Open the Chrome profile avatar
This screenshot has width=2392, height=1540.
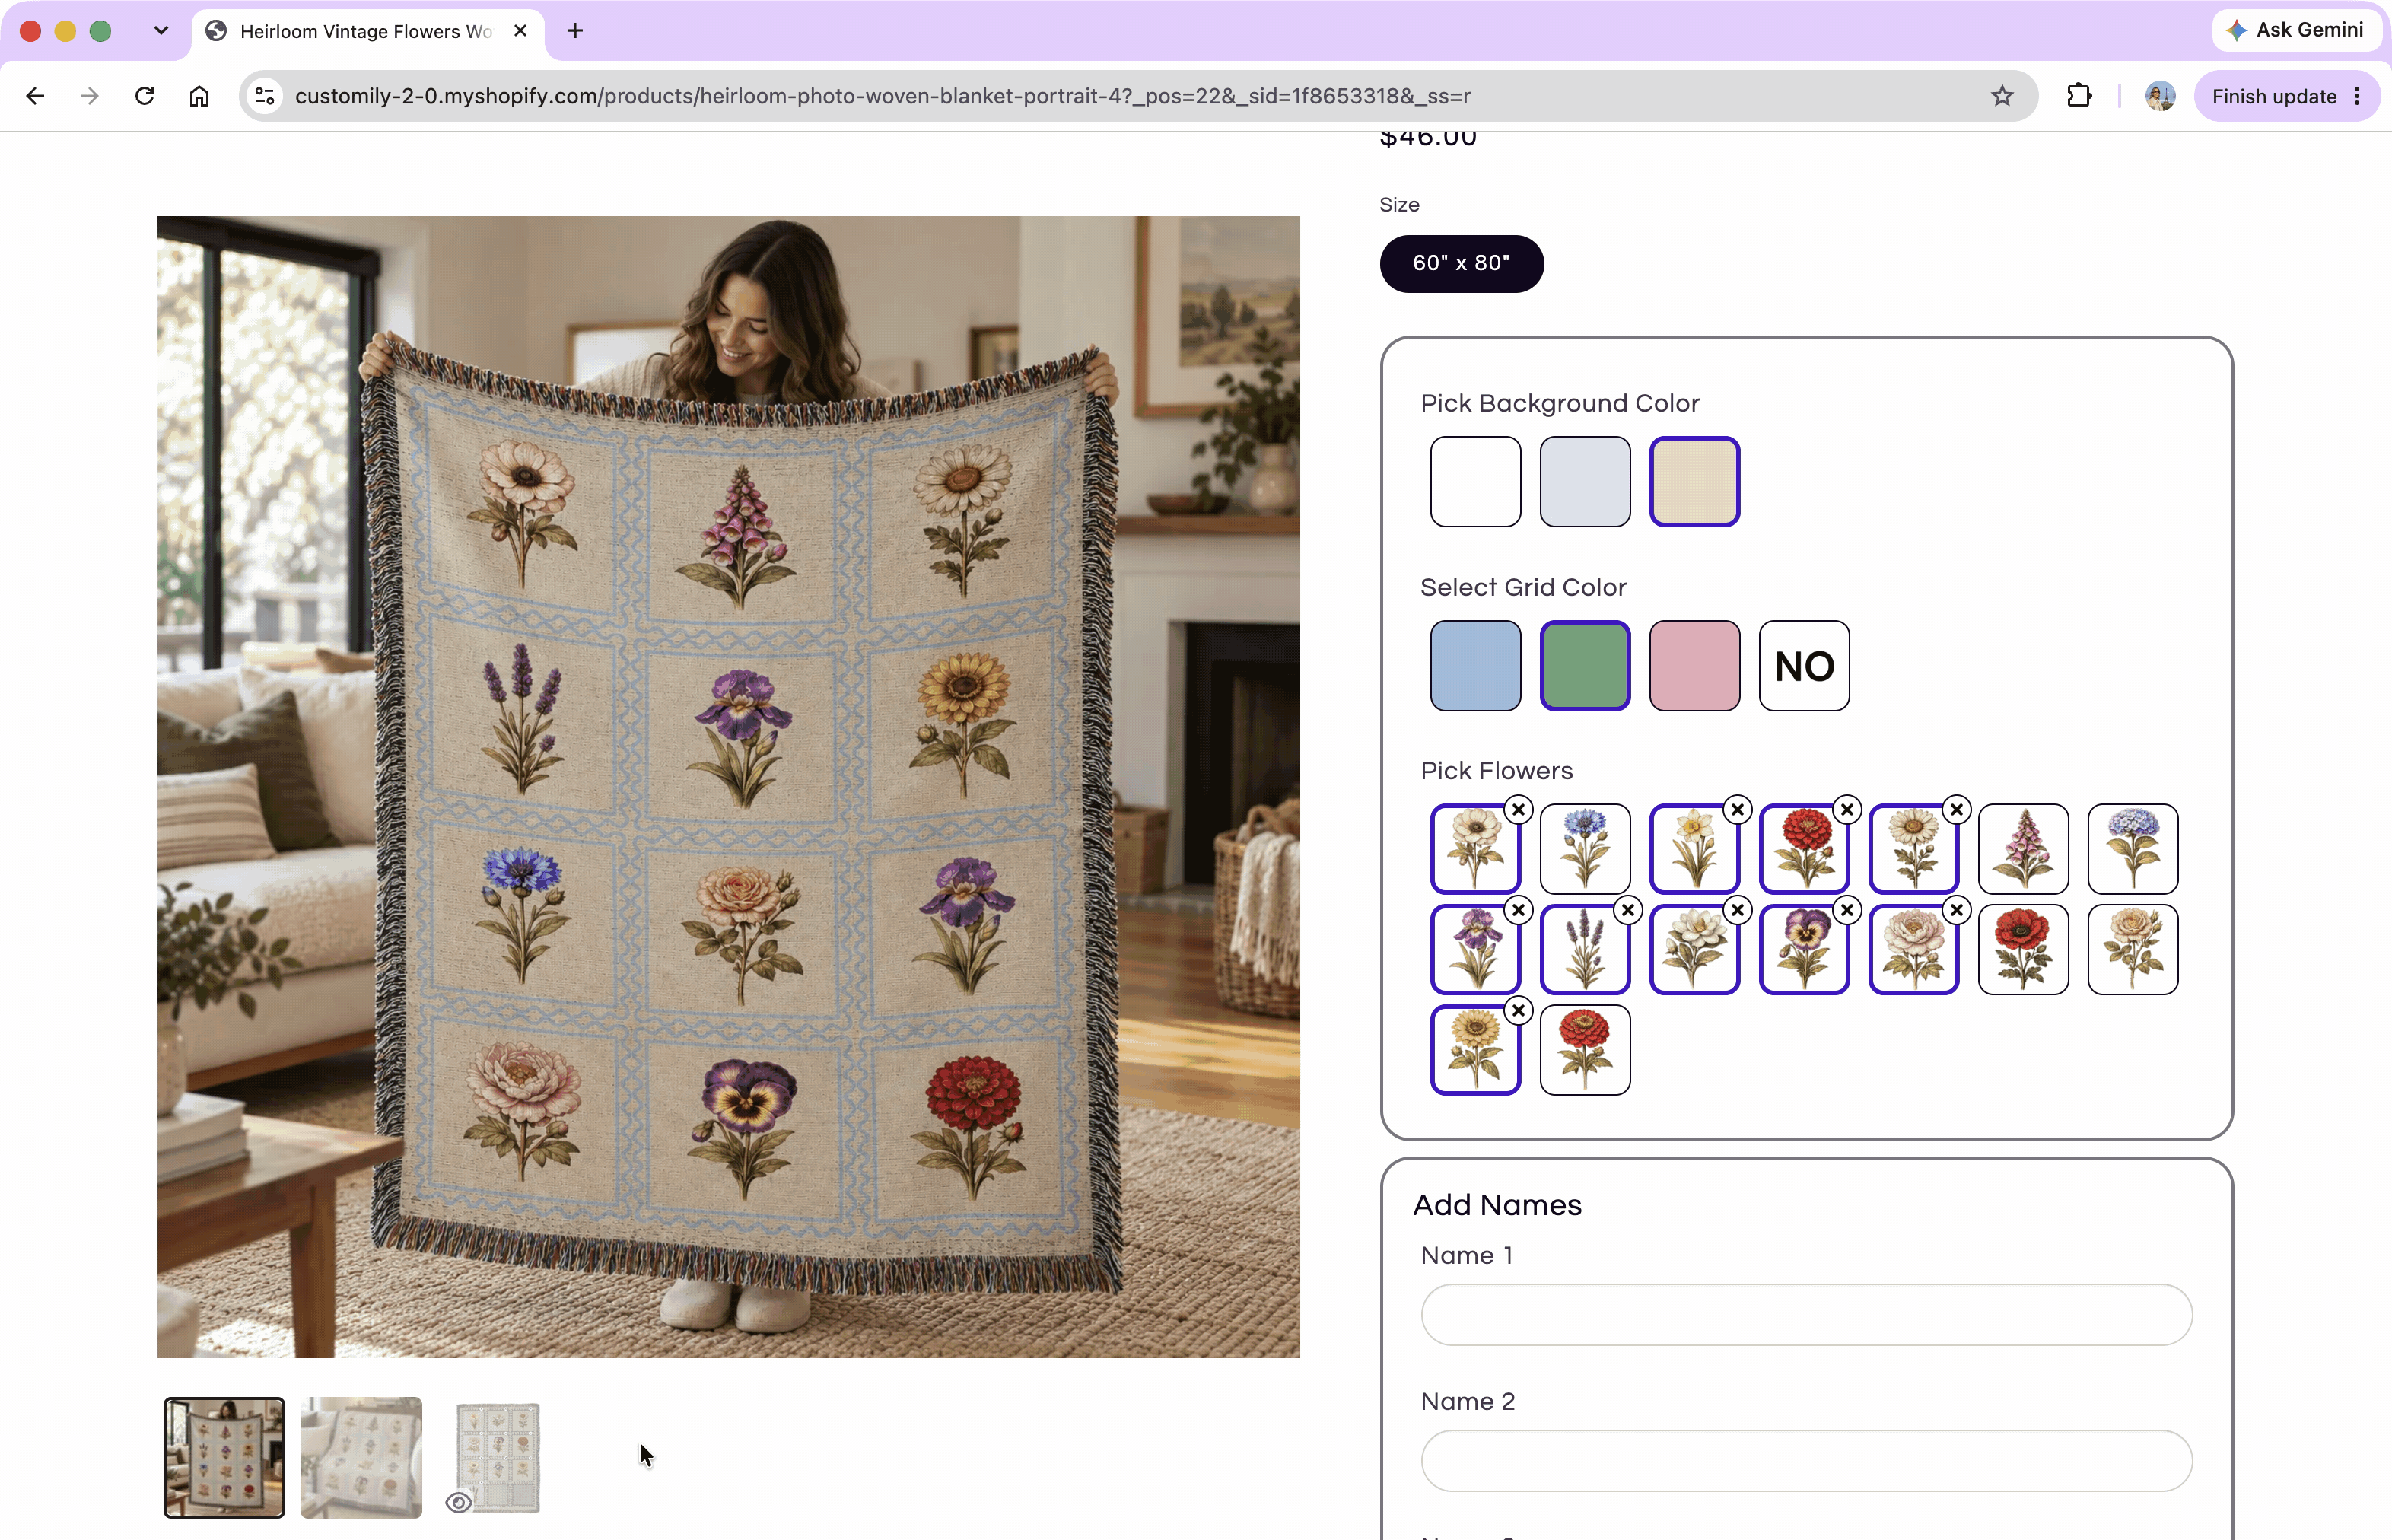click(x=2160, y=96)
